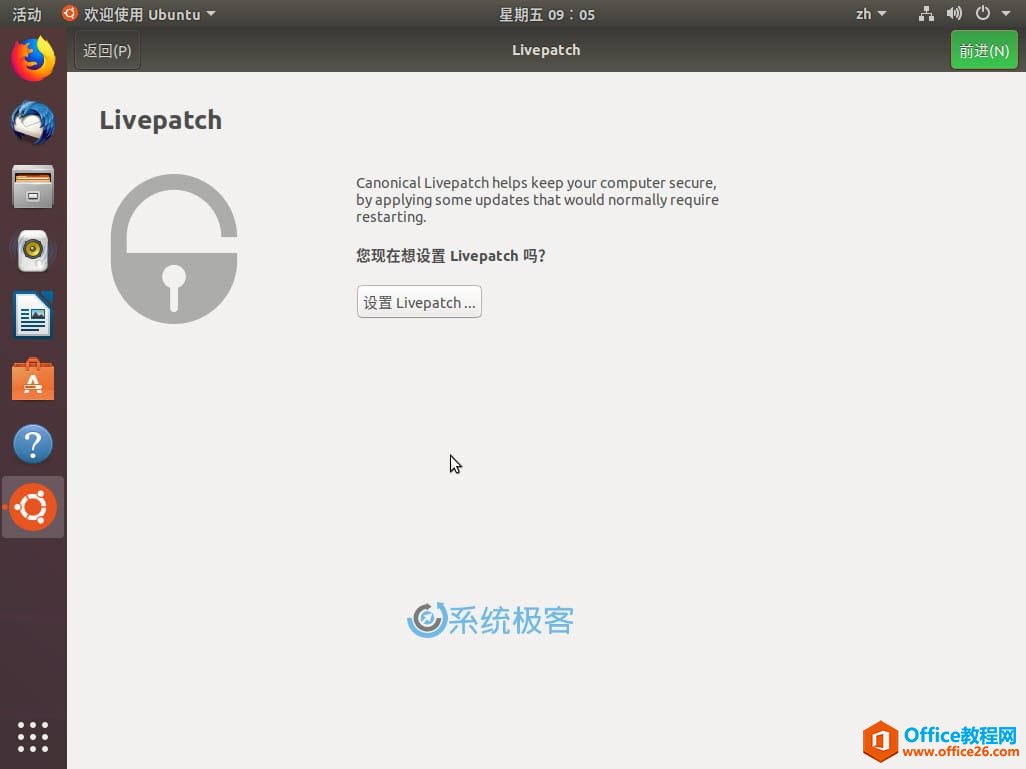Click the Livepatch page heading
The width and height of the screenshot is (1026, 769).
point(161,120)
